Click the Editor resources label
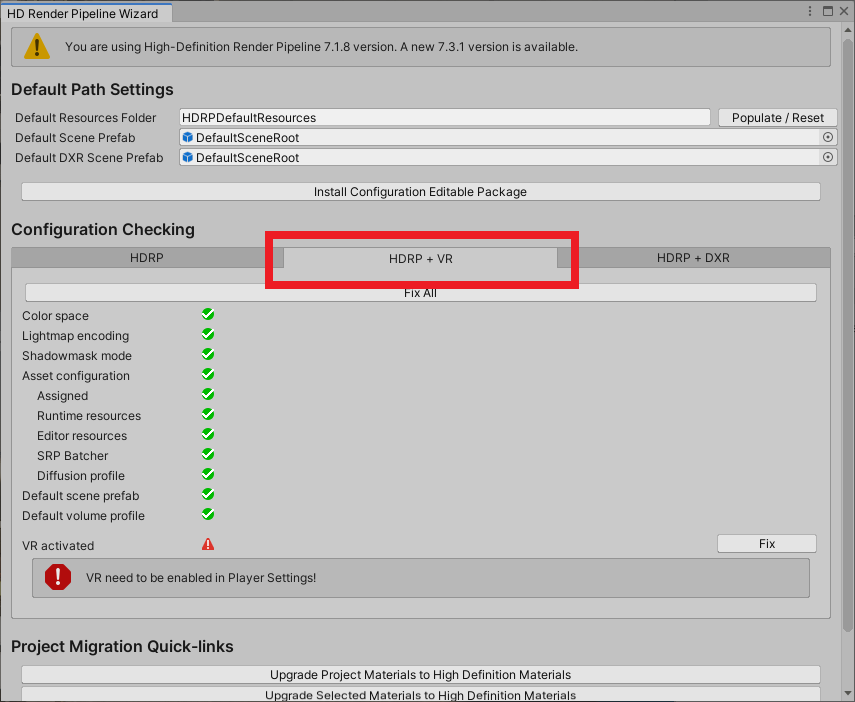 pyautogui.click(x=82, y=436)
